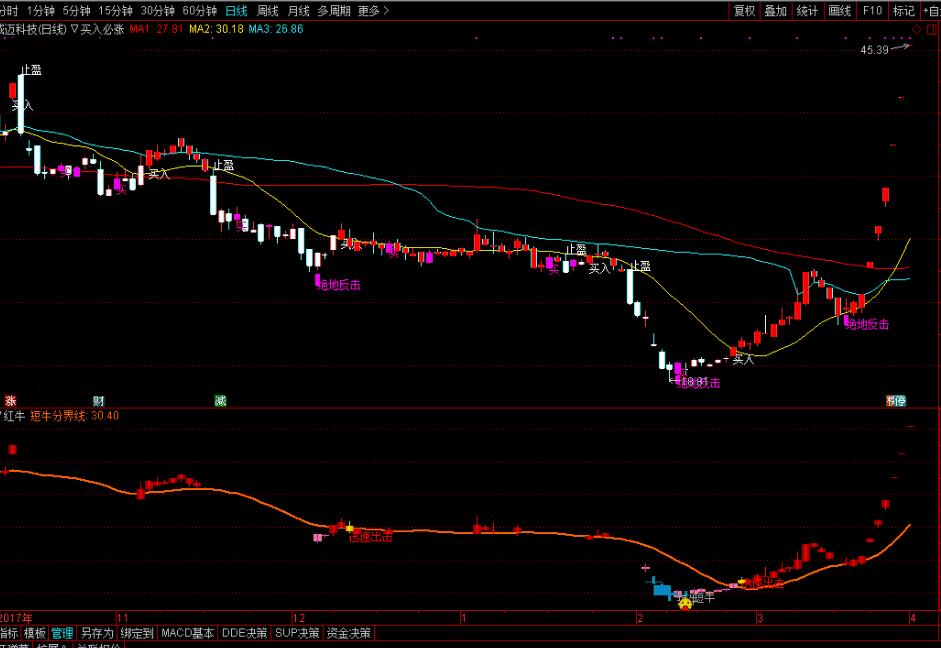This screenshot has width=941, height=648.
Task: Click the 涨停 marker icon
Action: (895, 400)
